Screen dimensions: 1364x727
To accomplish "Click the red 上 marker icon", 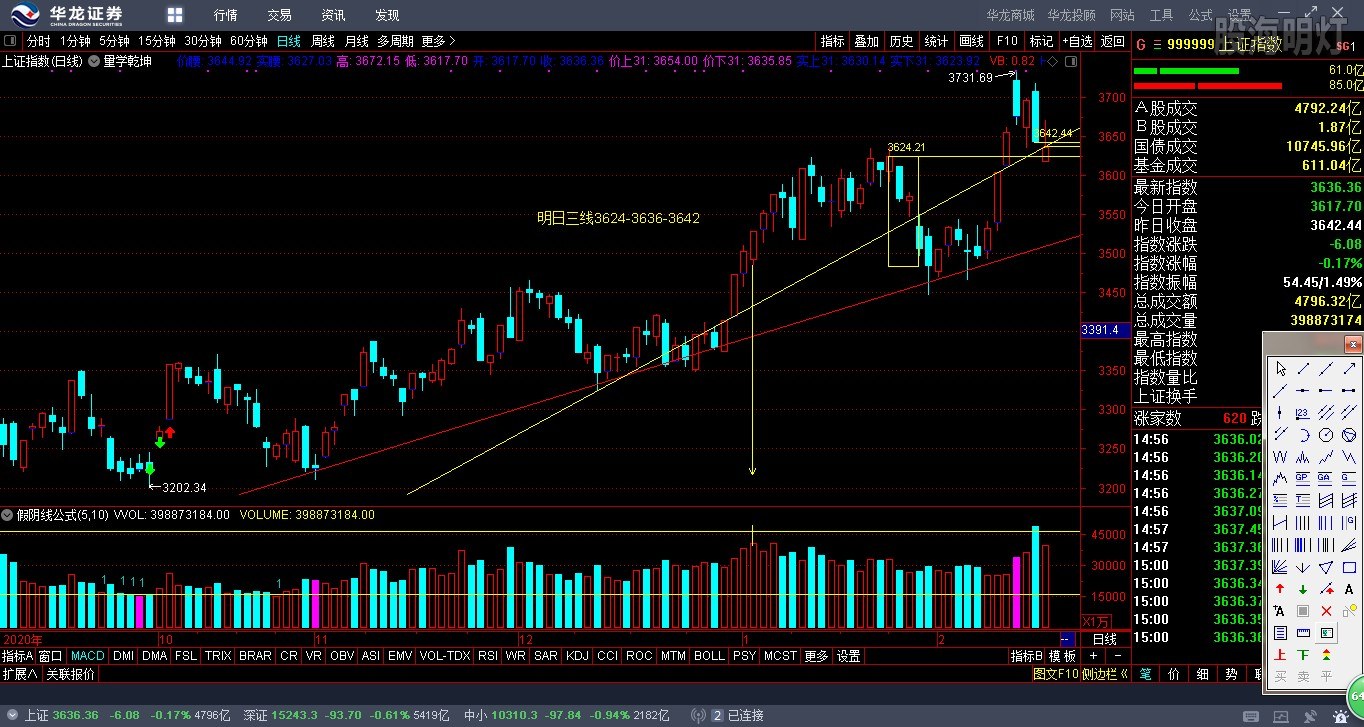I will pos(1280,655).
